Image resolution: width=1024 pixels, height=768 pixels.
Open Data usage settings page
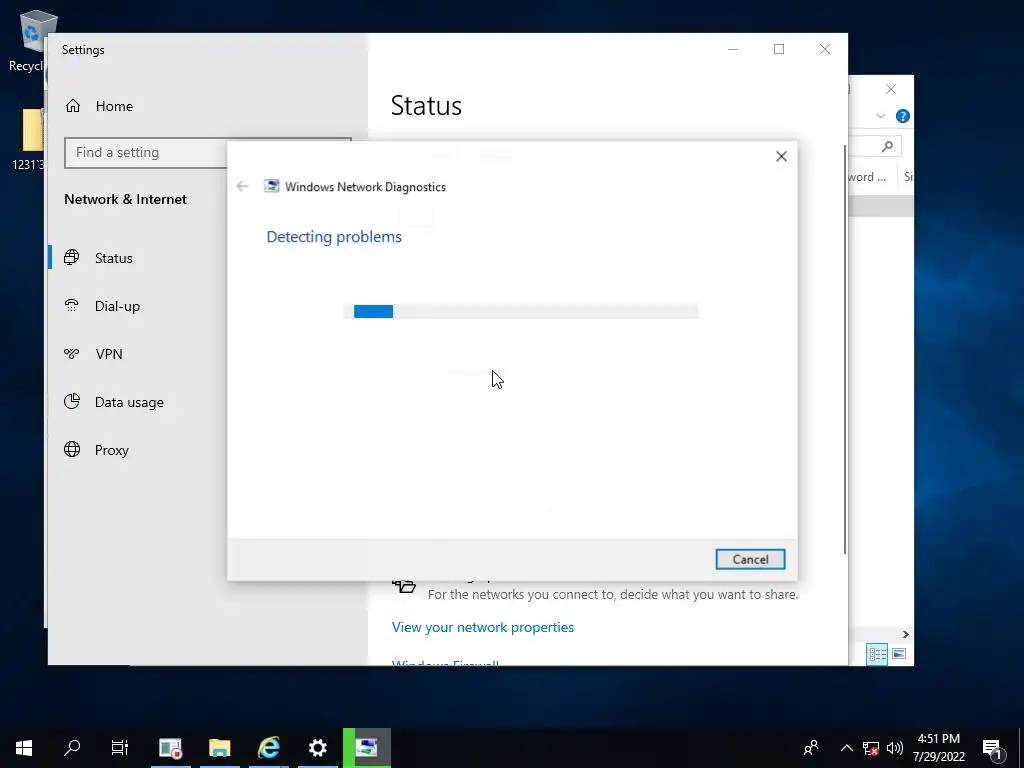click(129, 402)
